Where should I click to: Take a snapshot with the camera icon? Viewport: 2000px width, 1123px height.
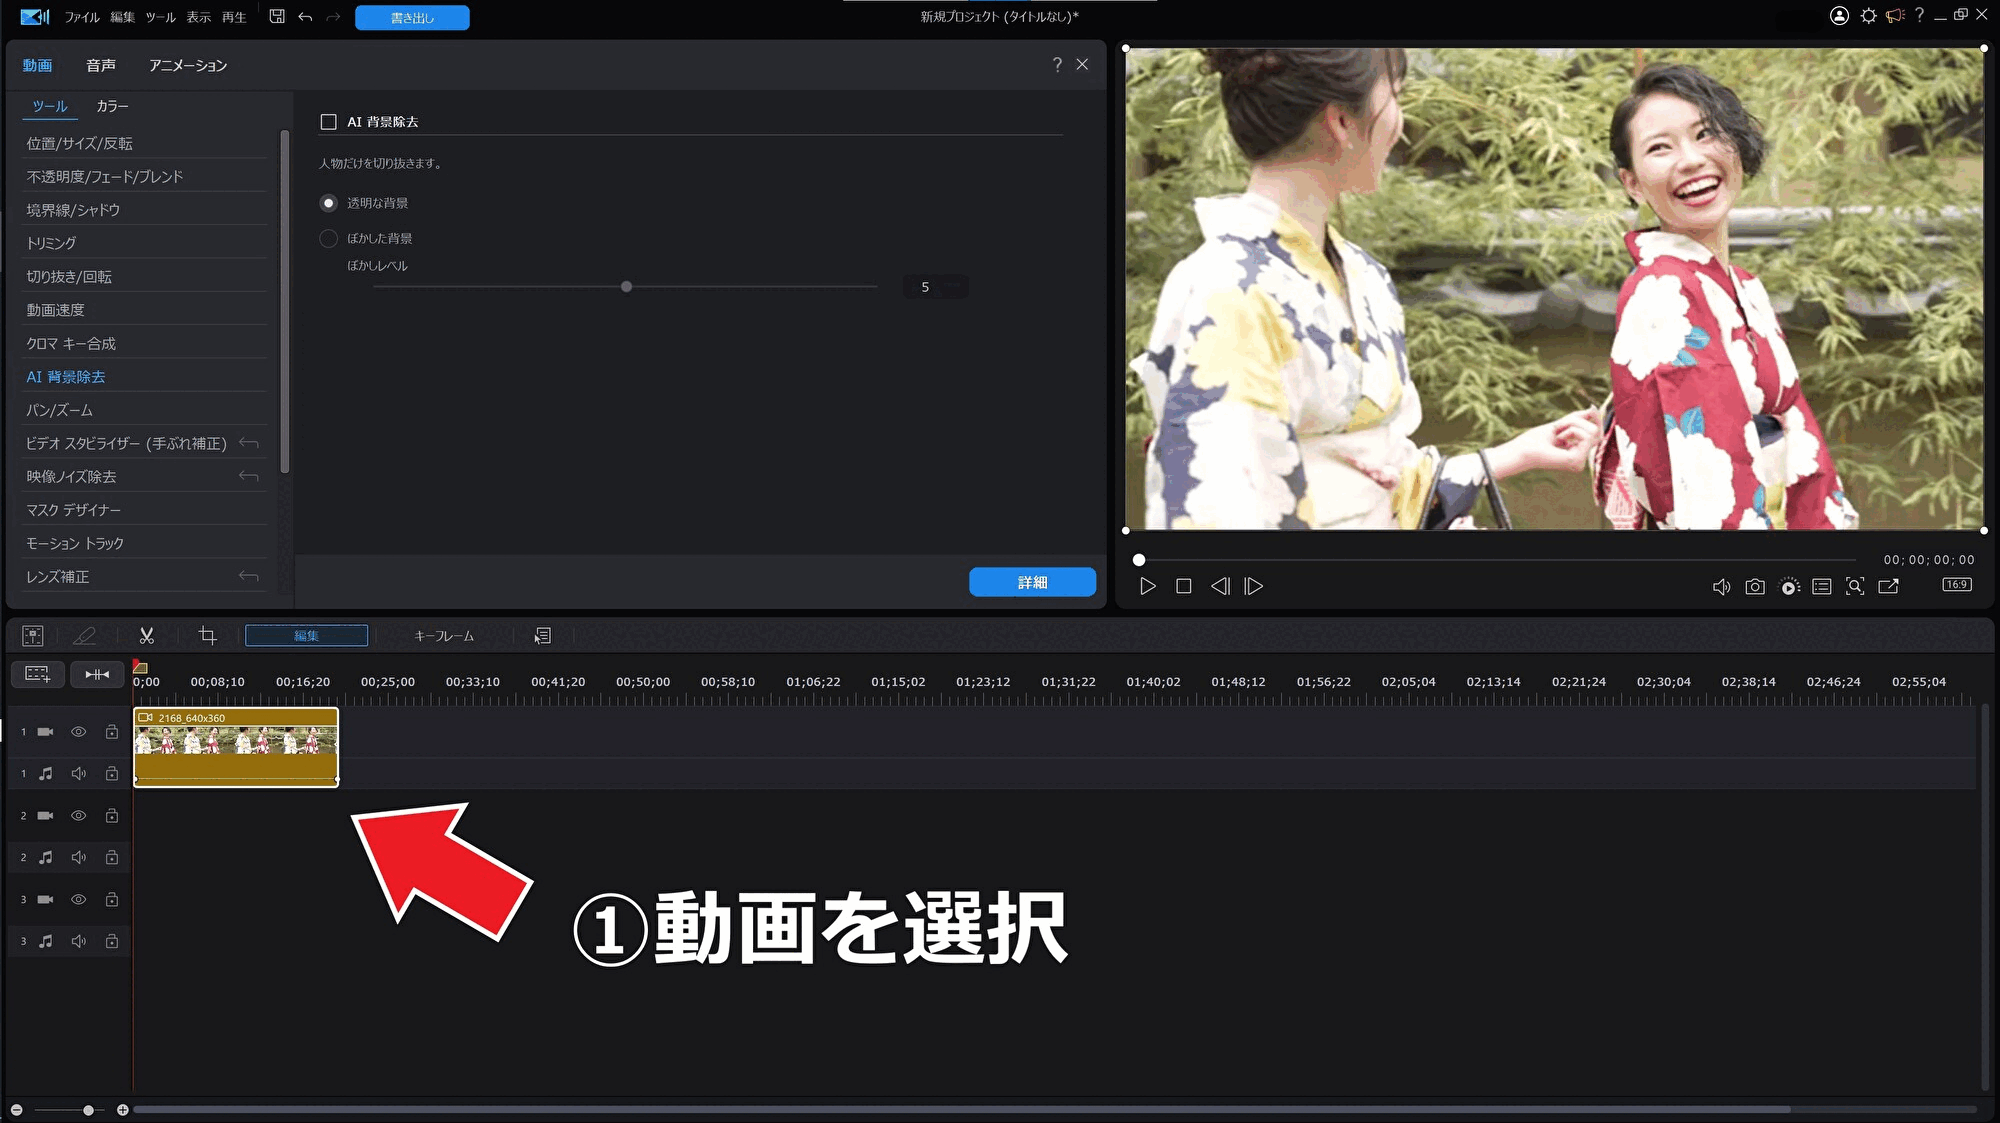tap(1755, 587)
